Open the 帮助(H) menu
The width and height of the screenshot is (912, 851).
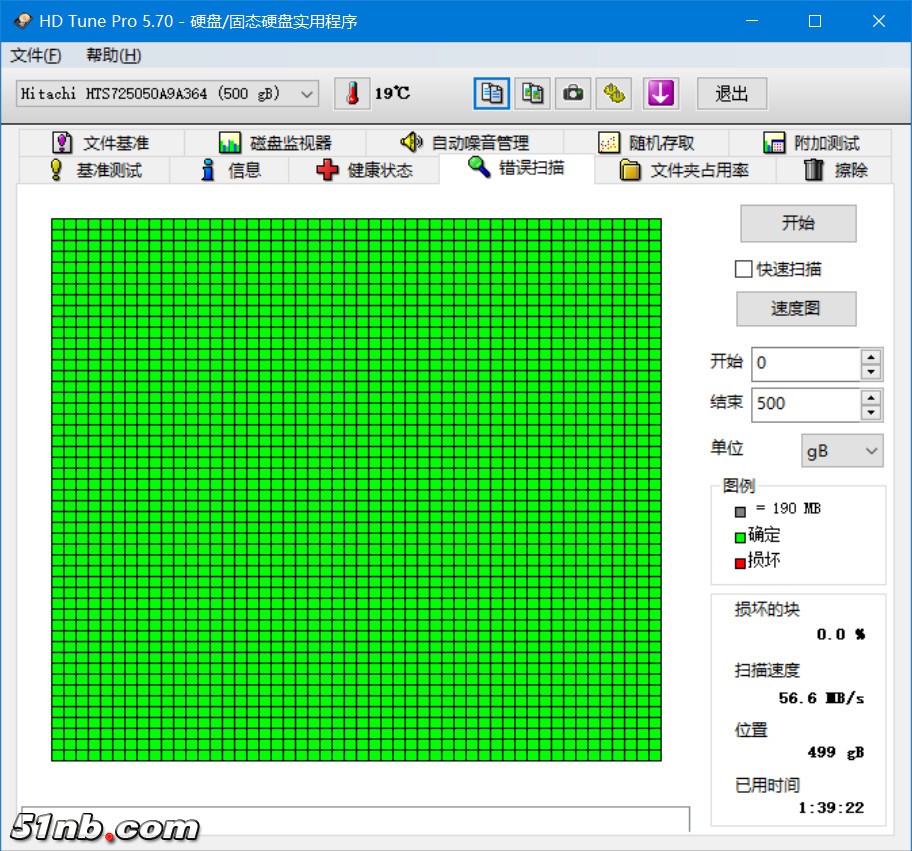113,55
